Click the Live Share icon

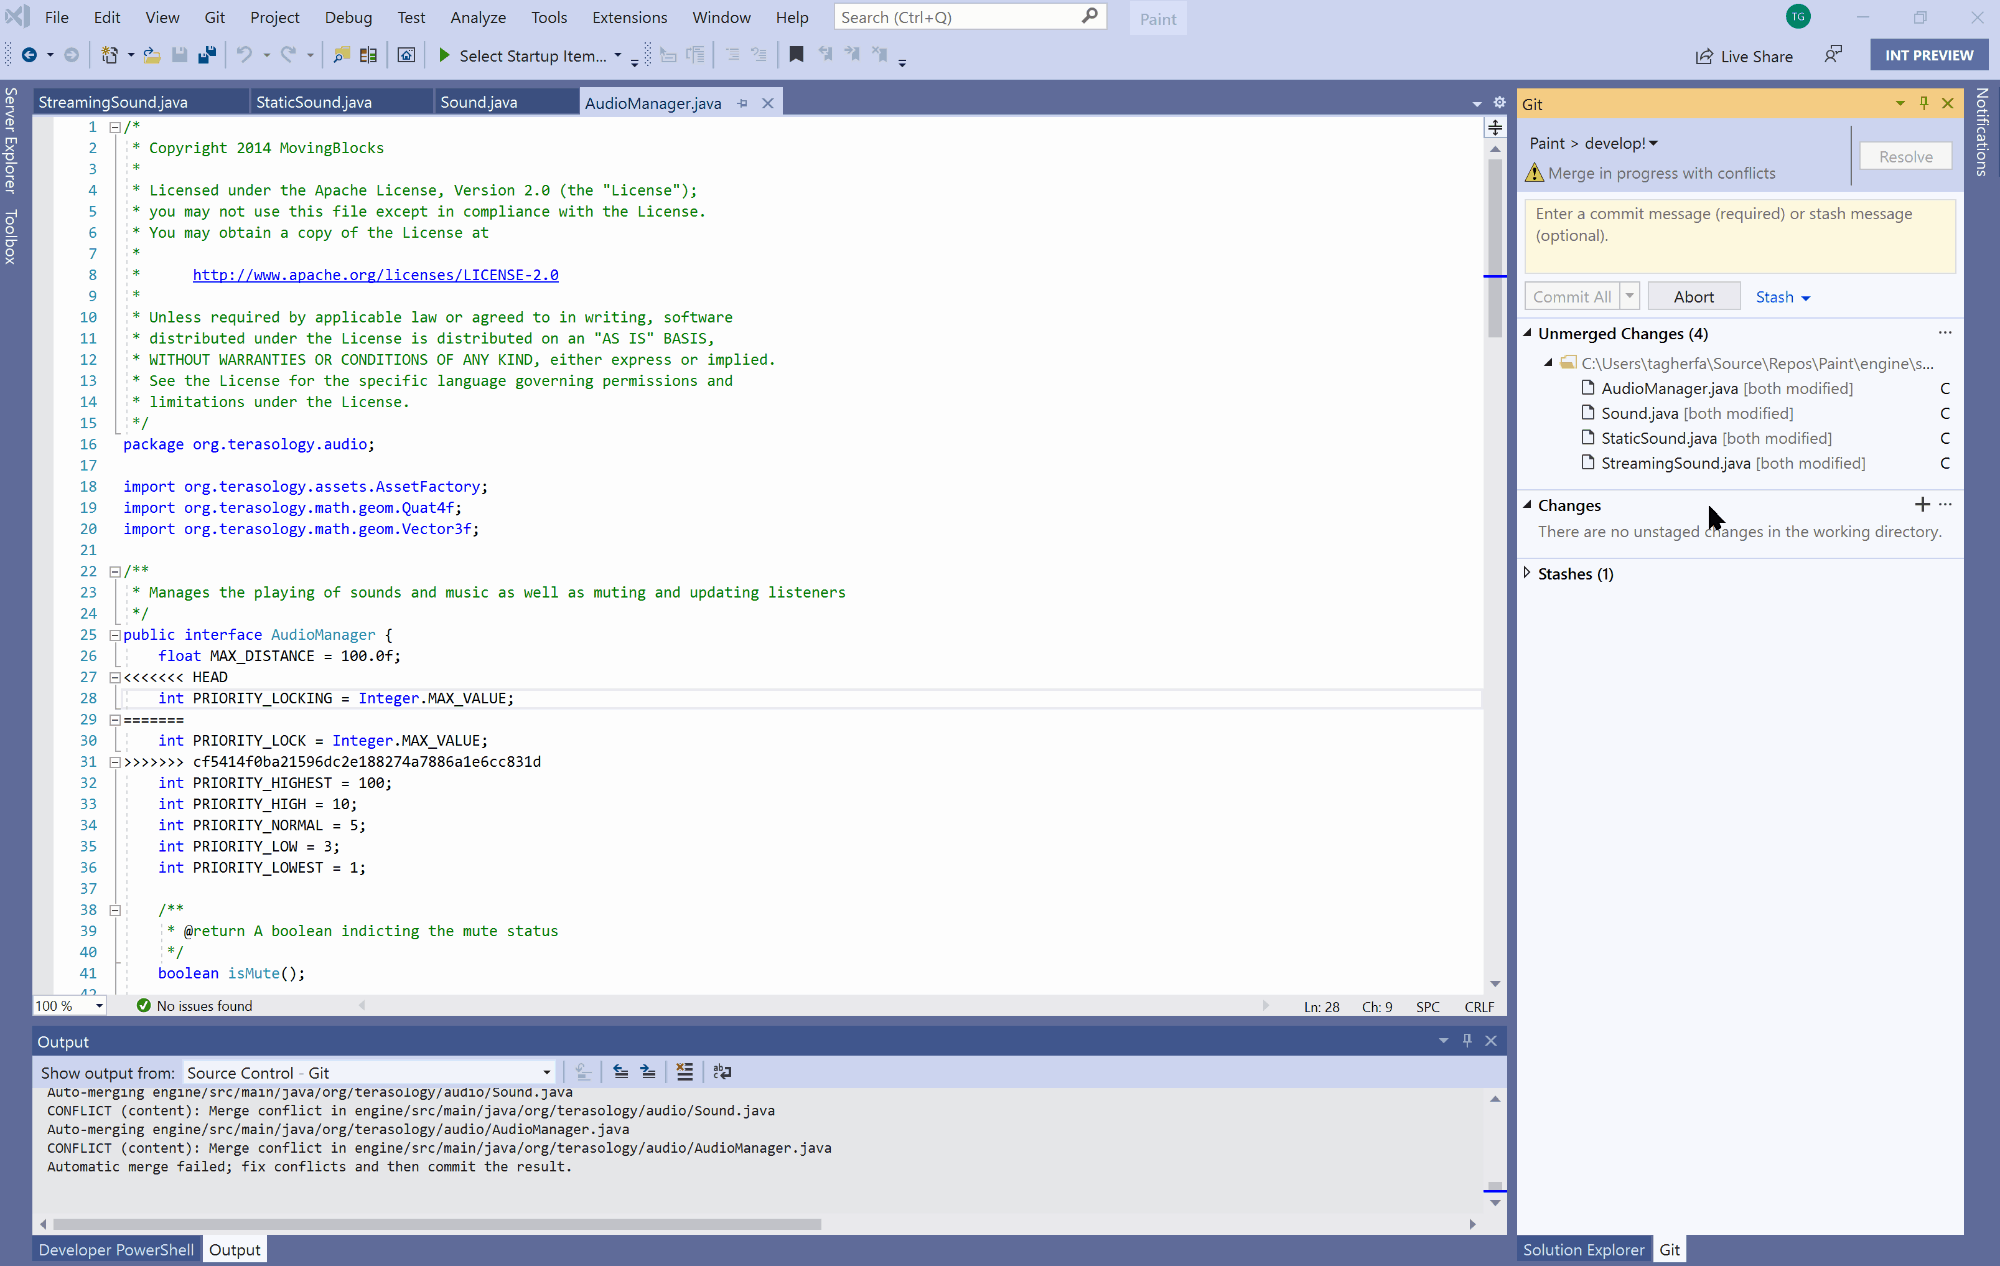(x=1704, y=56)
